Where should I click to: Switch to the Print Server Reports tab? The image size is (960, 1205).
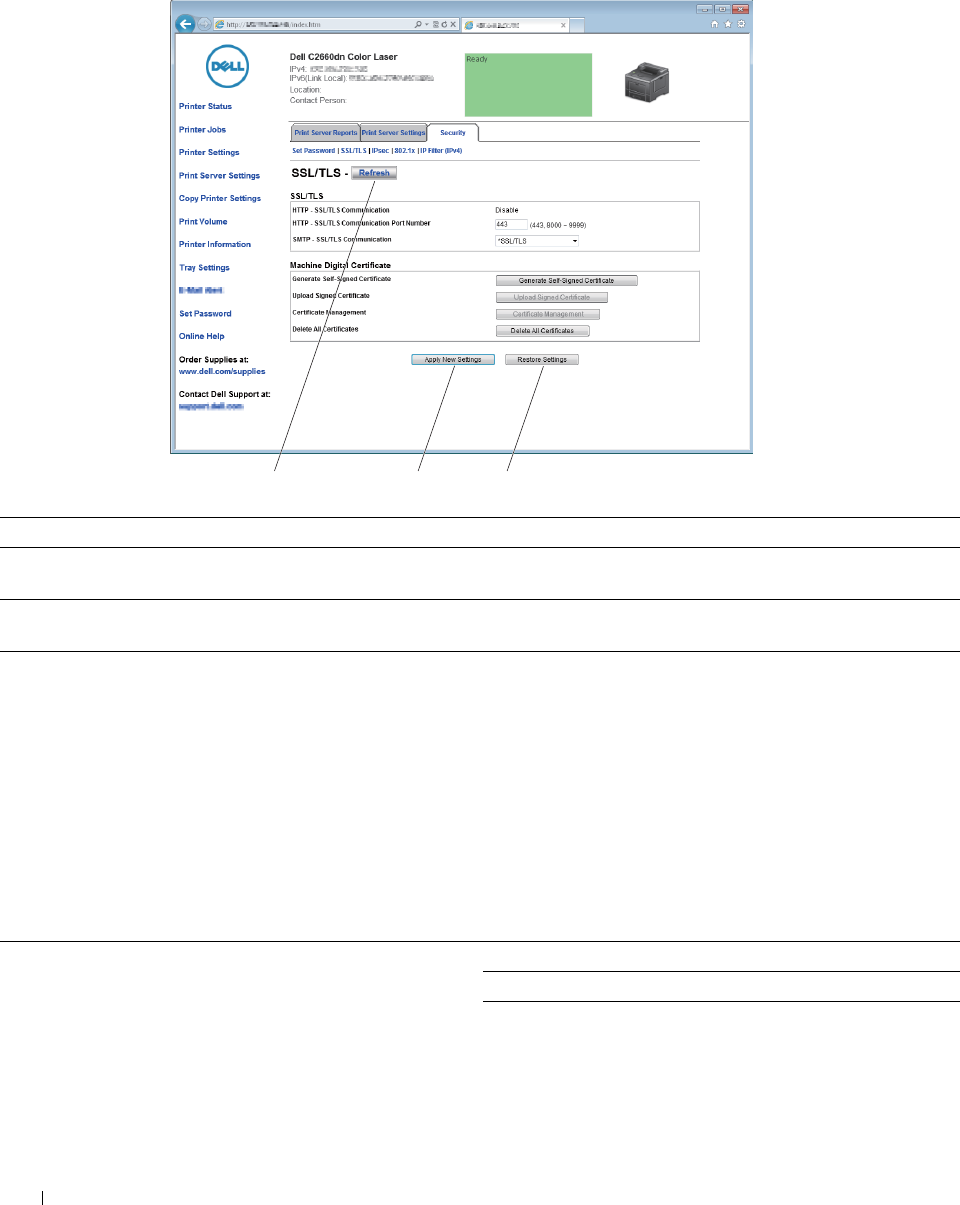pyautogui.click(x=325, y=132)
